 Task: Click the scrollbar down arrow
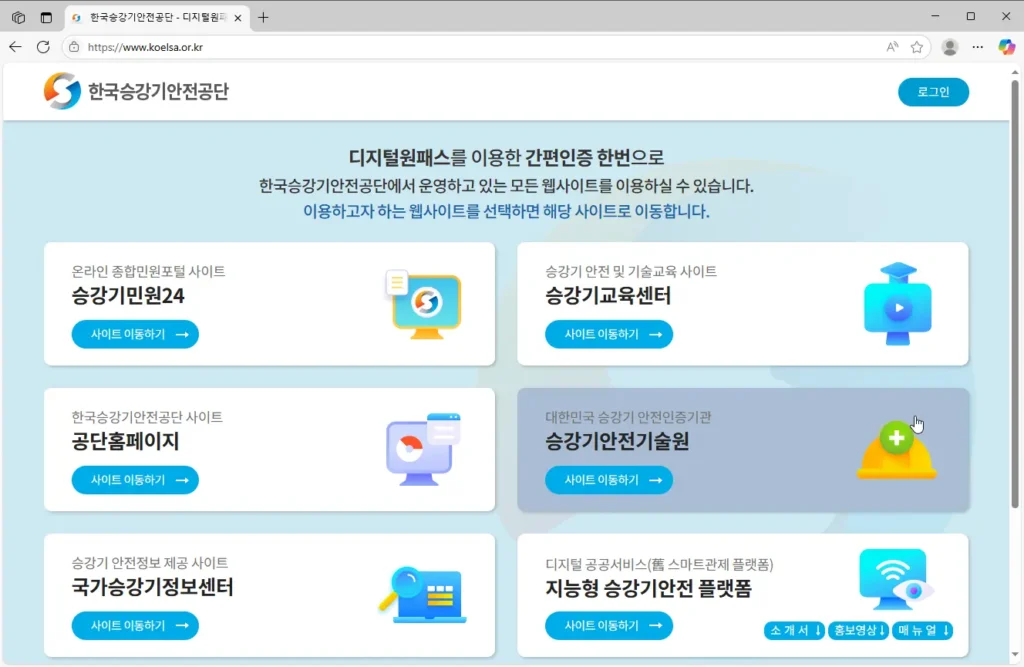point(1014,654)
